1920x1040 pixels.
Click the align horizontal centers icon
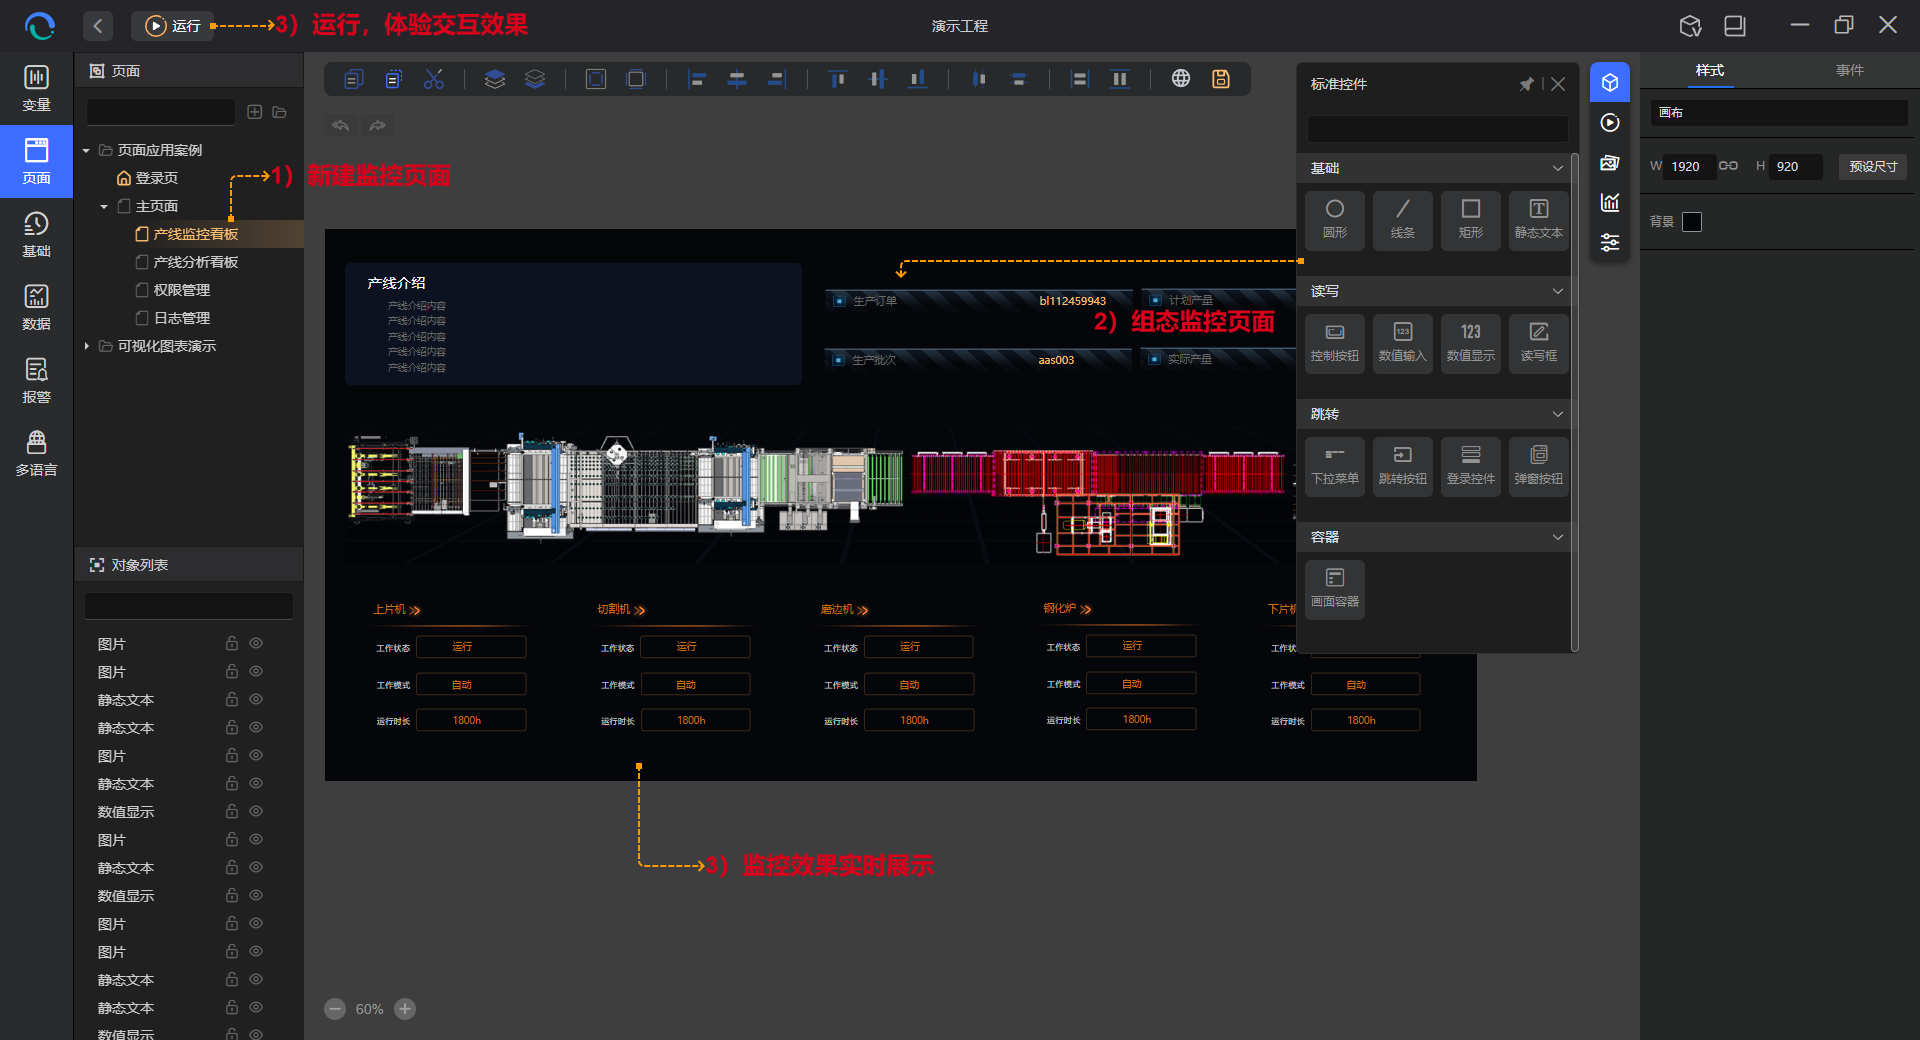click(x=737, y=79)
